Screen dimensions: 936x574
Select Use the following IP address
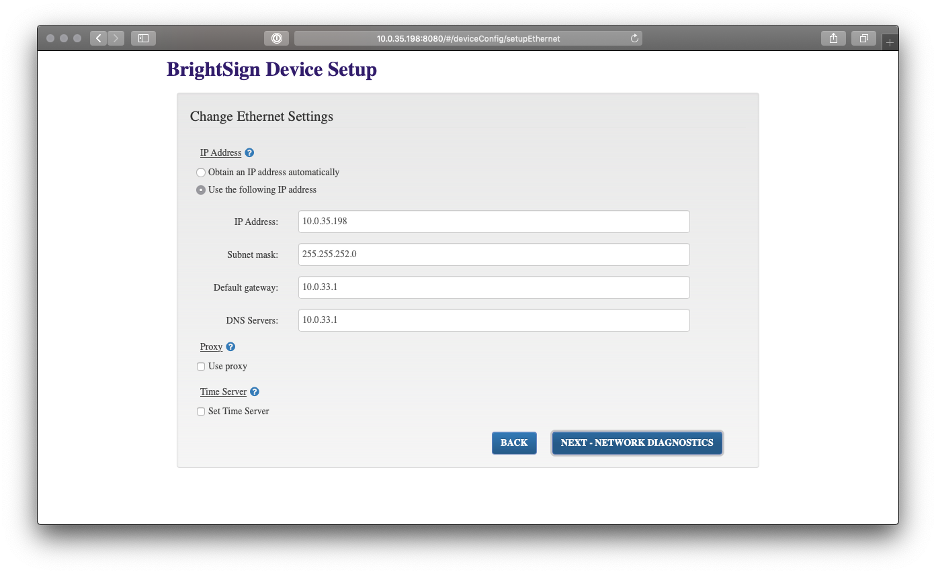coord(201,190)
